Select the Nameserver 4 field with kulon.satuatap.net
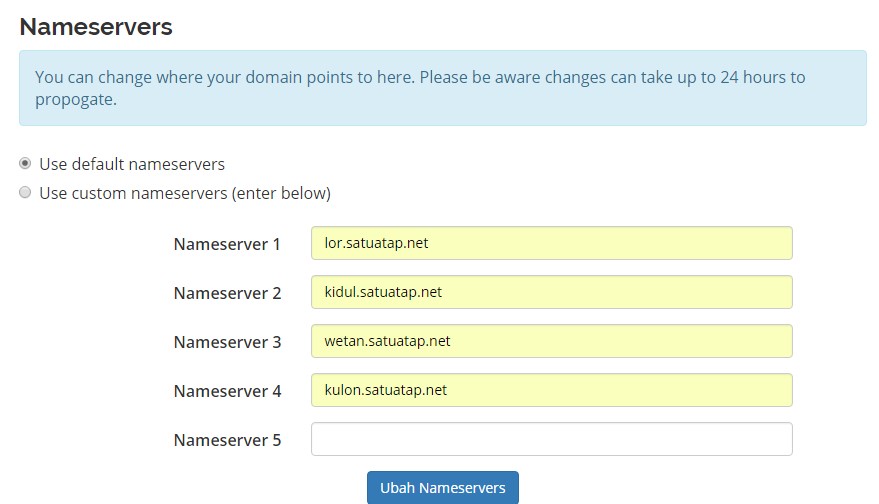Image resolution: width=879 pixels, height=504 pixels. (551, 390)
